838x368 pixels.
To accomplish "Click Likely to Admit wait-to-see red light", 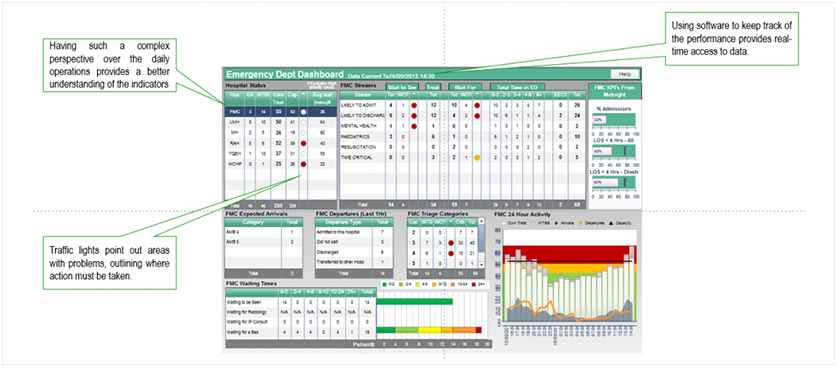I will pyautogui.click(x=414, y=106).
